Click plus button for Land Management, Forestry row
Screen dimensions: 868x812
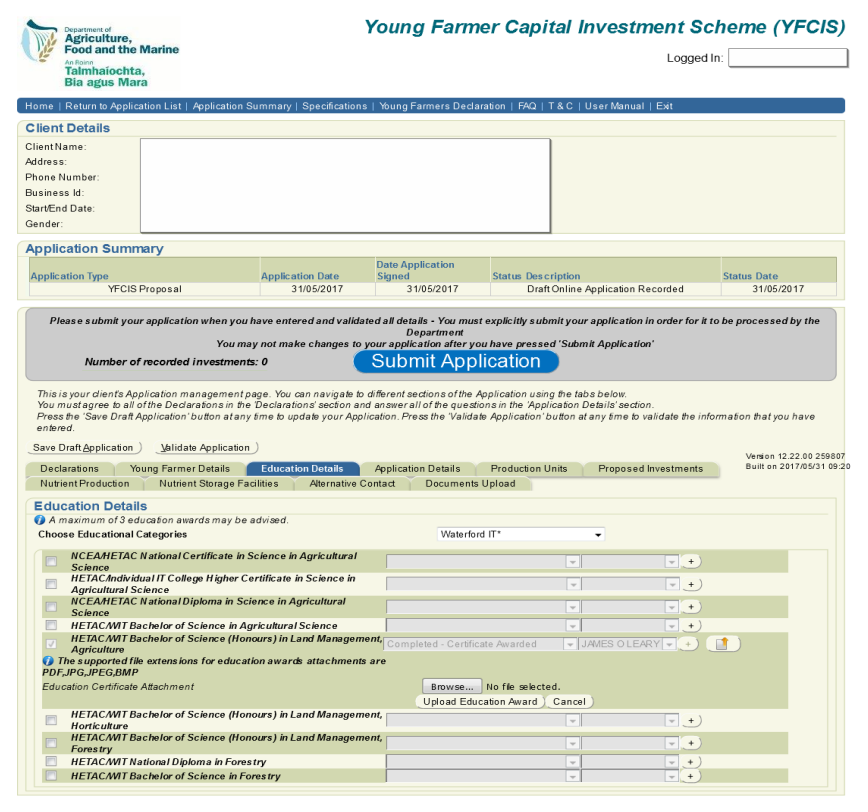coord(691,743)
